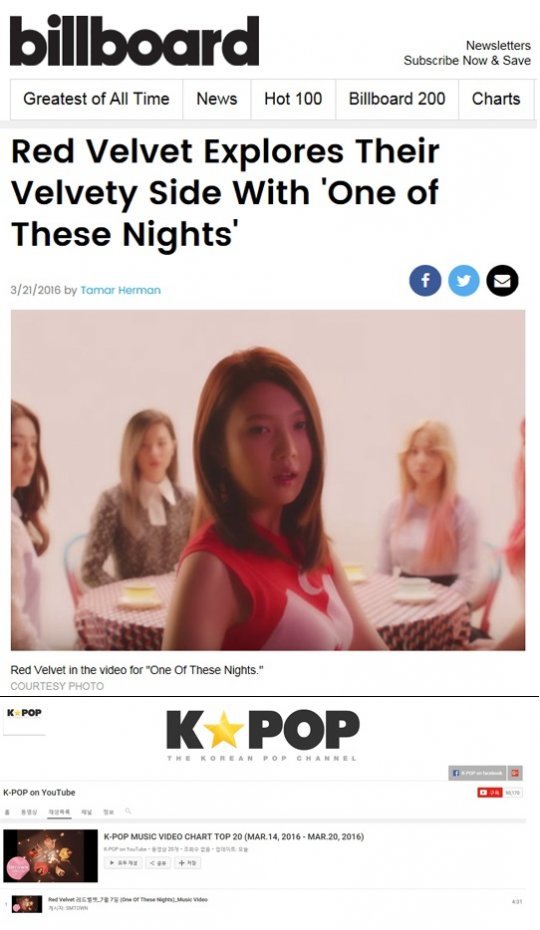Click the playlist share button
The width and height of the screenshot is (540, 930).
[158, 863]
